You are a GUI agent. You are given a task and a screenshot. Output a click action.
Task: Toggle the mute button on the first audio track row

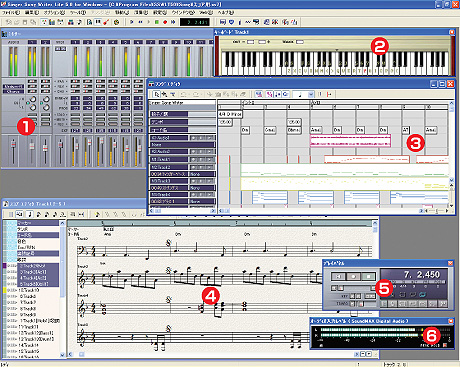tap(194, 138)
